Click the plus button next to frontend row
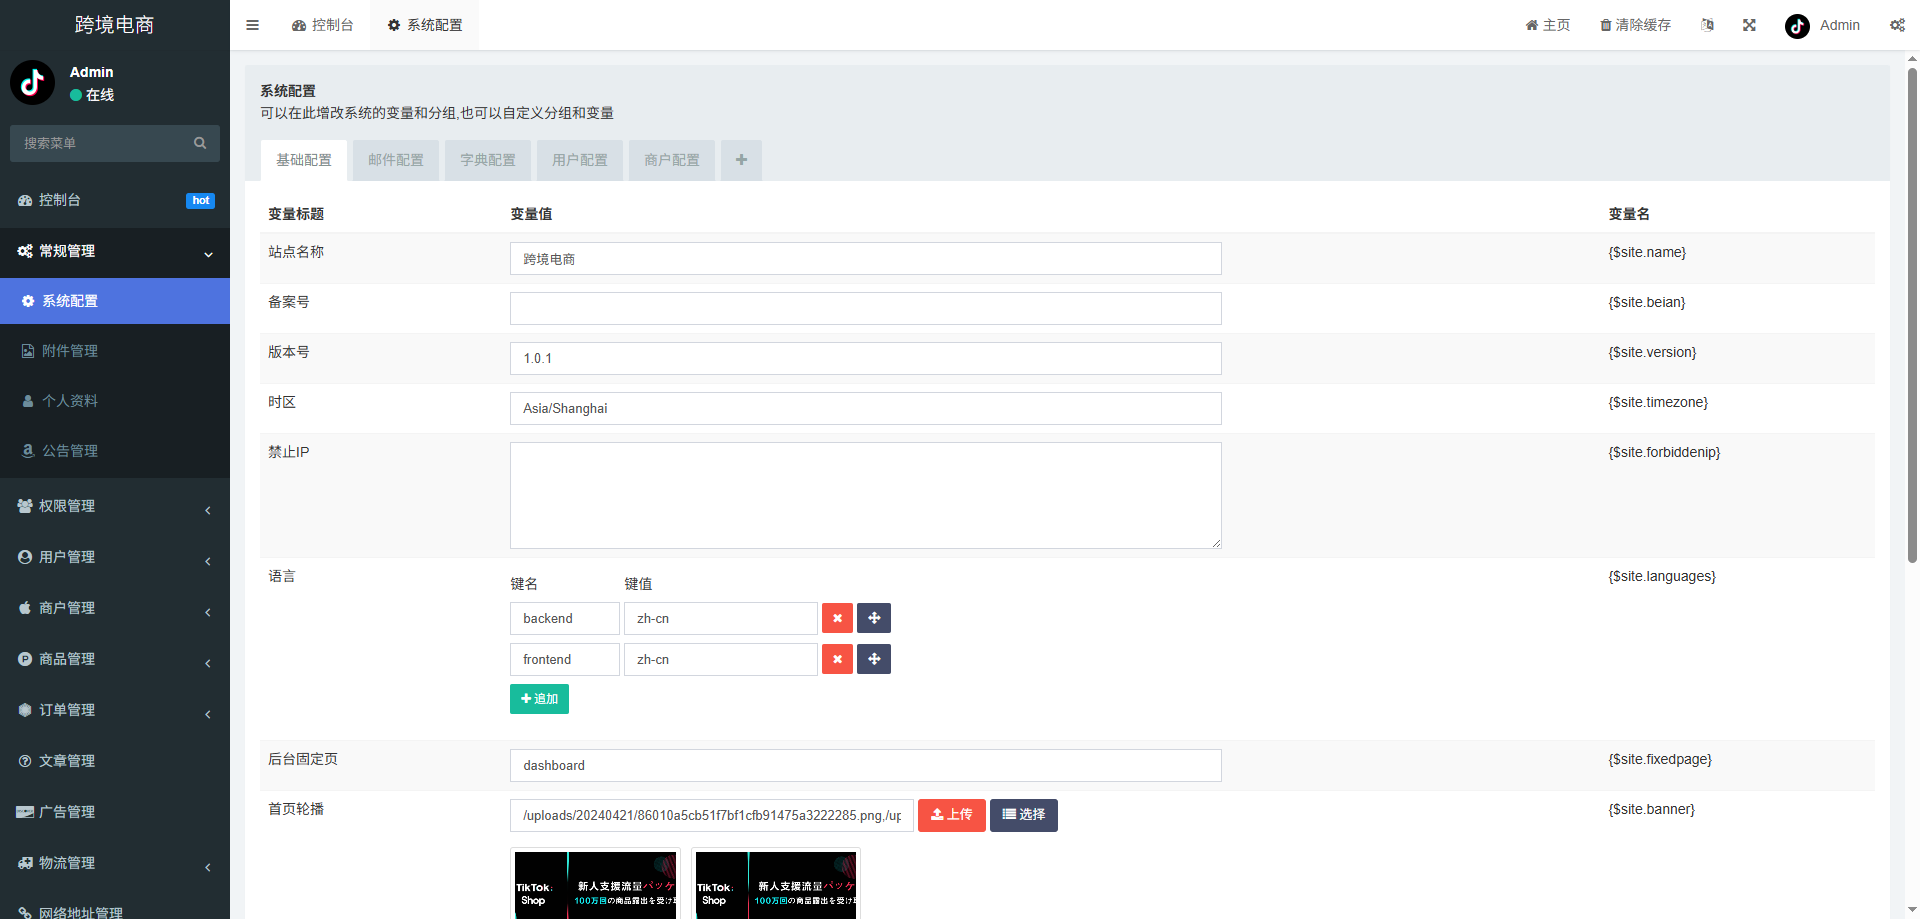Image resolution: width=1920 pixels, height=919 pixels. (873, 659)
